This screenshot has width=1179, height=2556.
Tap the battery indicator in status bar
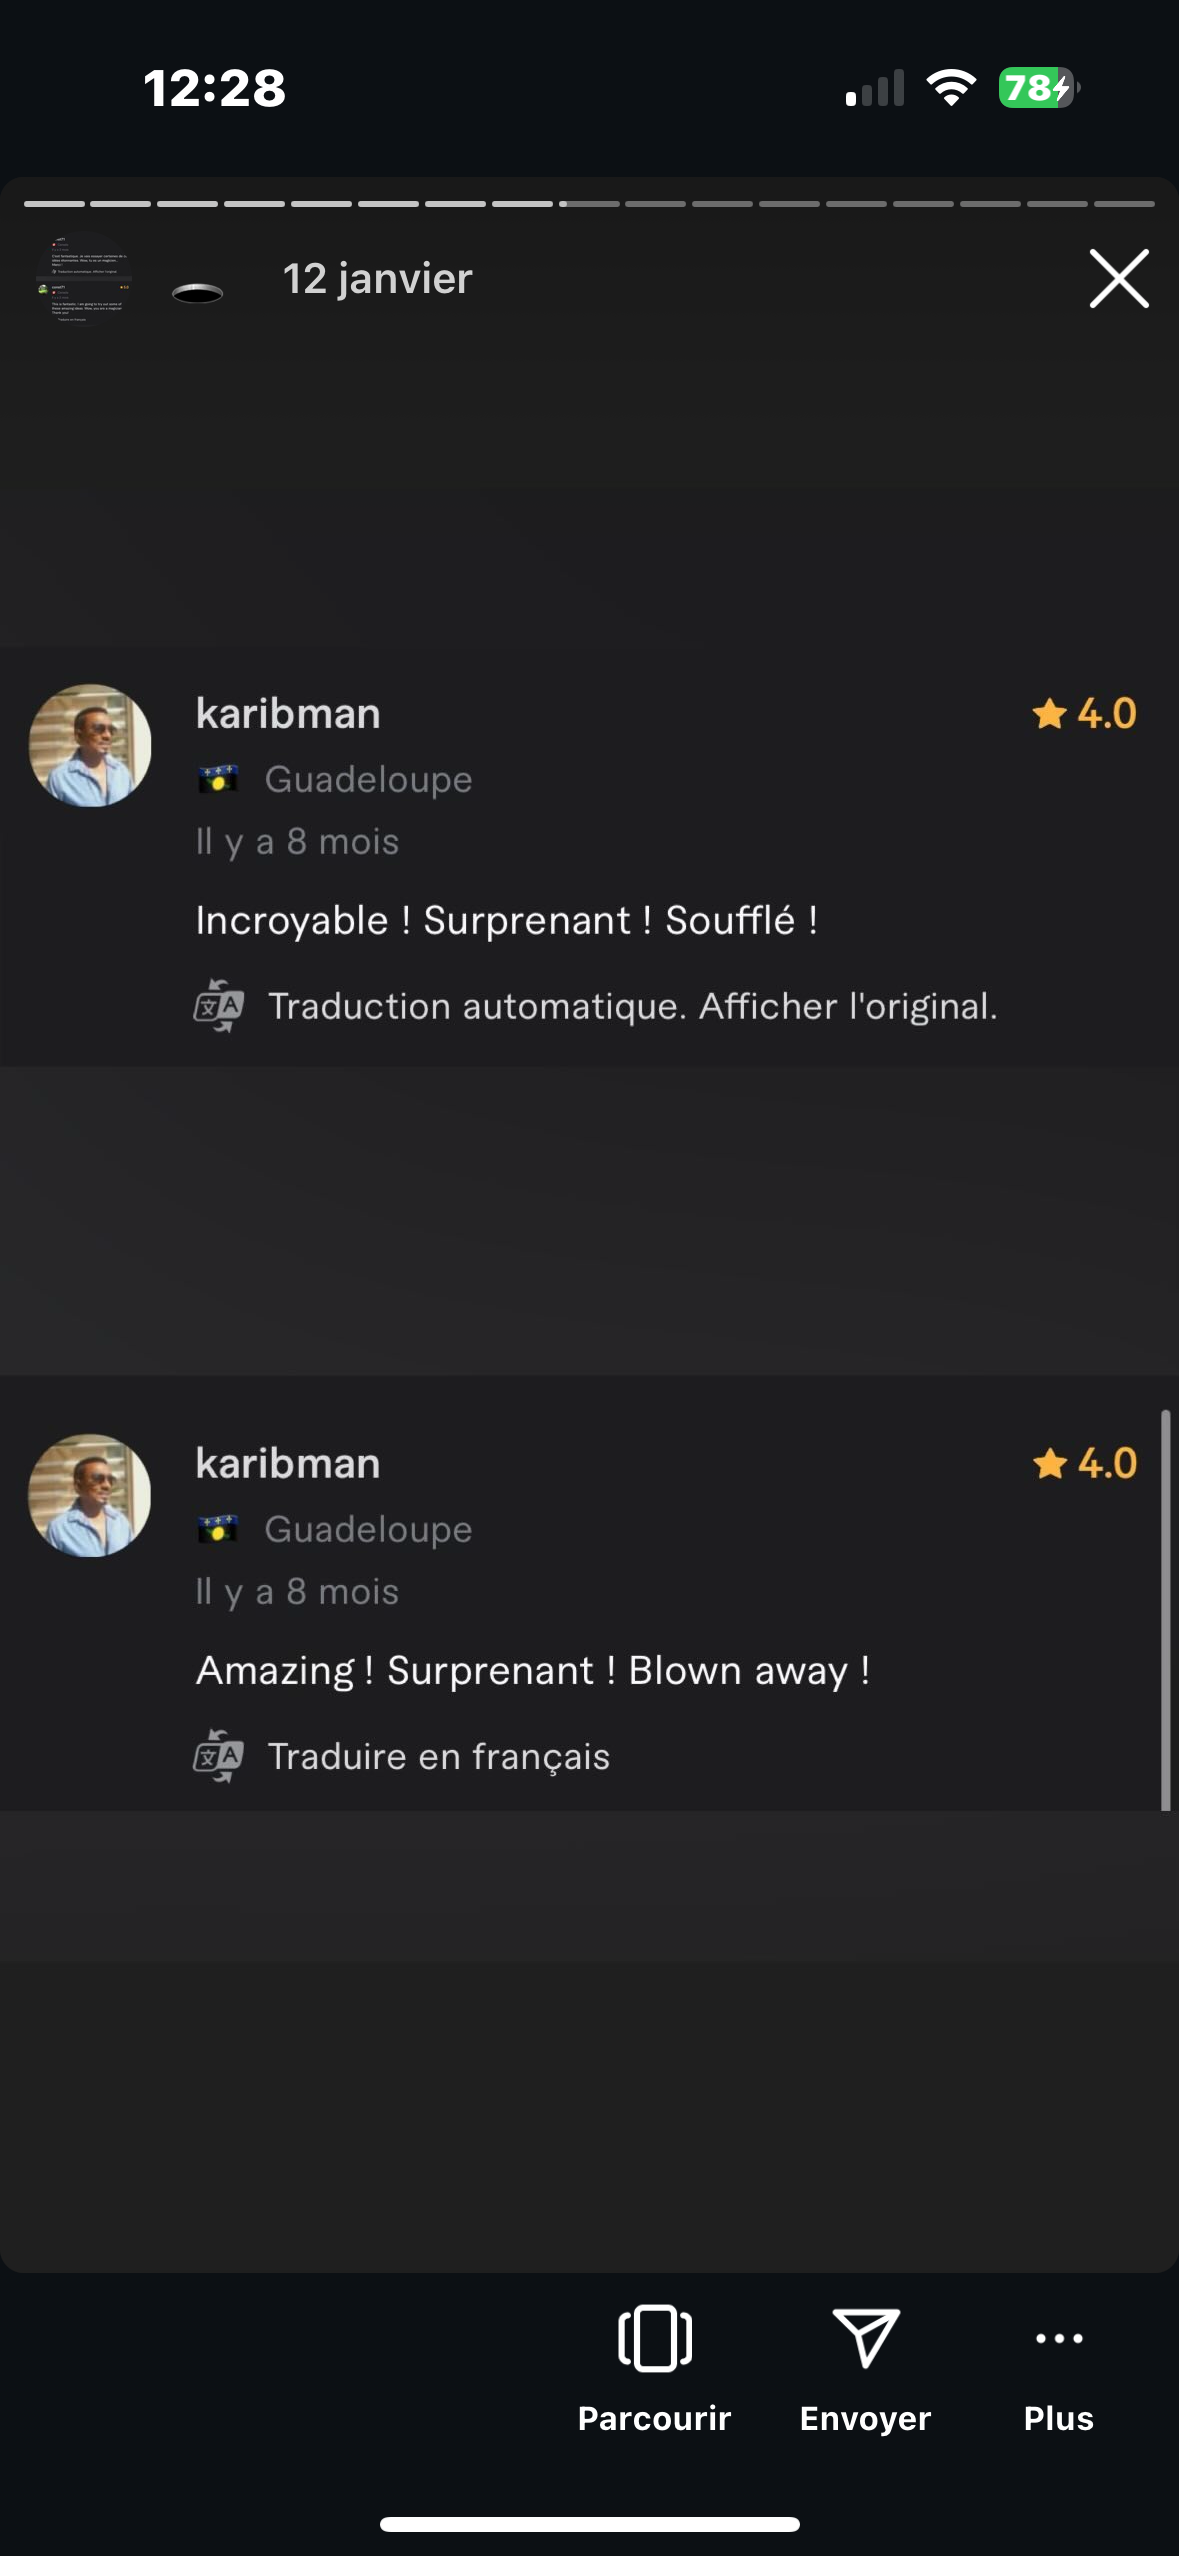coord(1038,88)
